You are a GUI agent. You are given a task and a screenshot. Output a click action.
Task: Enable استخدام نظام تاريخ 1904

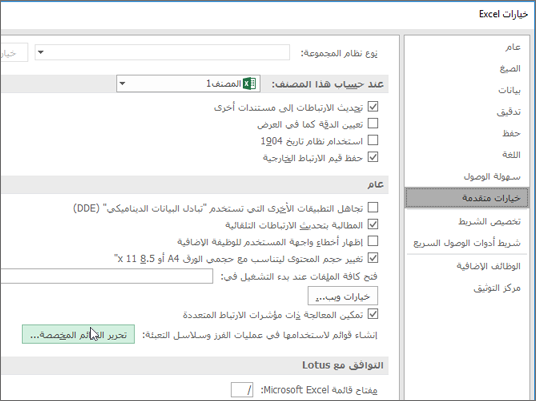pyautogui.click(x=373, y=140)
